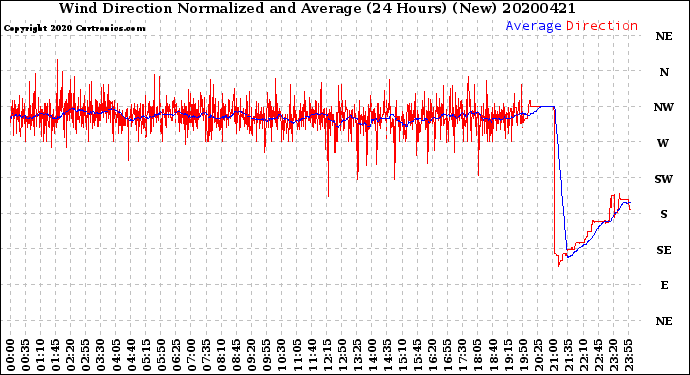Click the 12:50 time label
690x375 pixels.
click(342, 355)
